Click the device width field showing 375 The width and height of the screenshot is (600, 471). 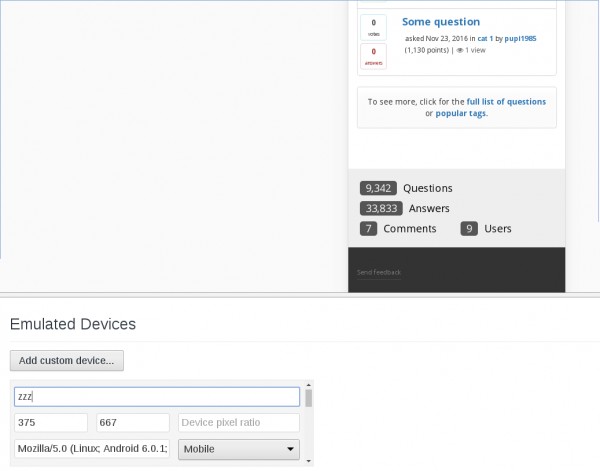(x=51, y=423)
